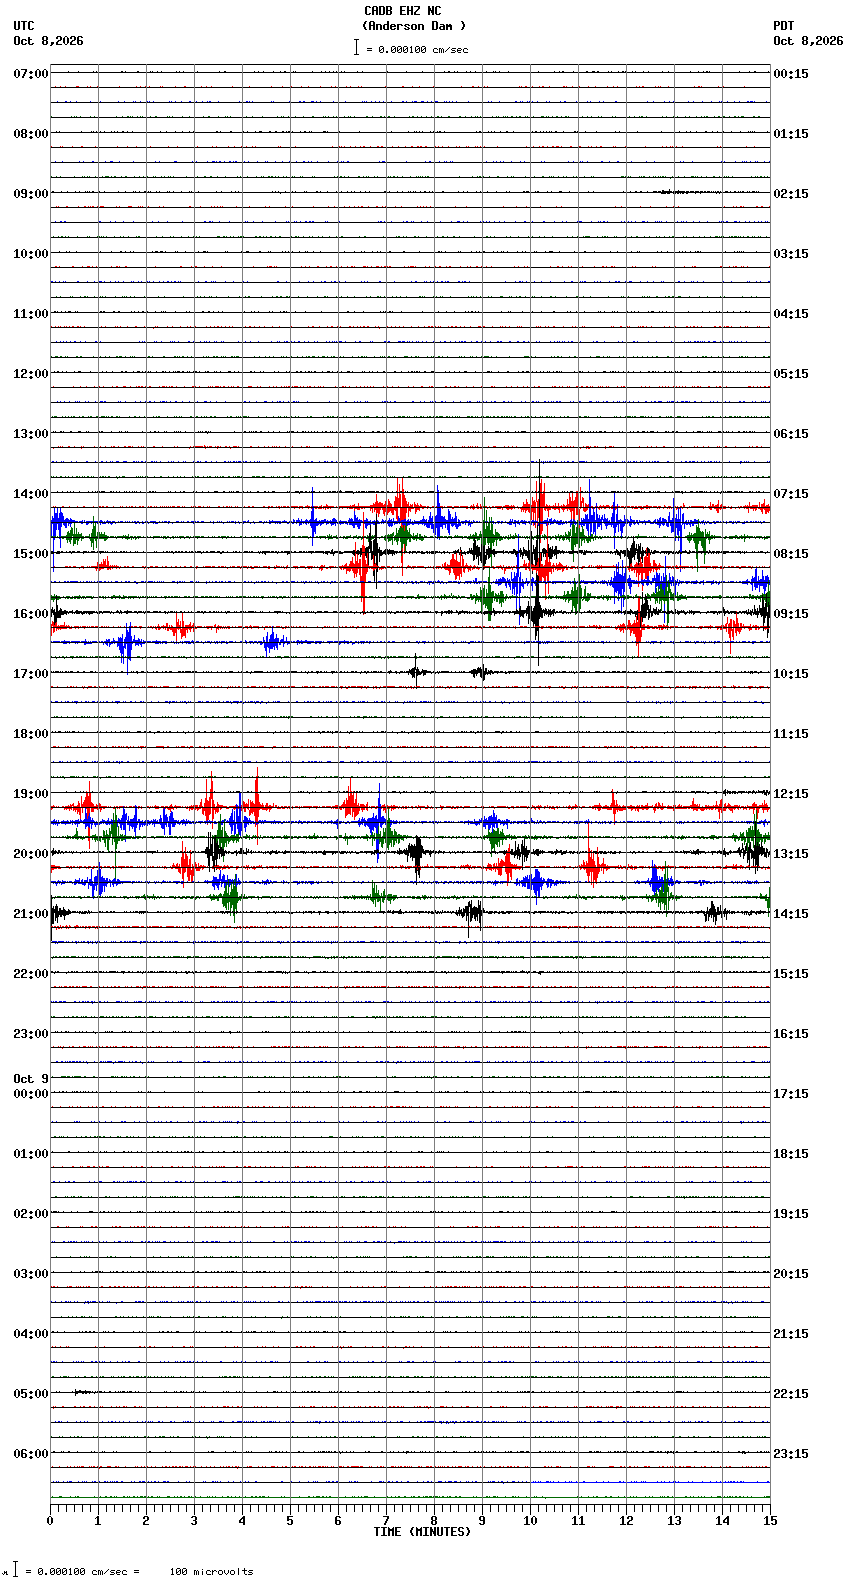
Task: Click the 05:00 UTC row label
Action: [31, 1394]
